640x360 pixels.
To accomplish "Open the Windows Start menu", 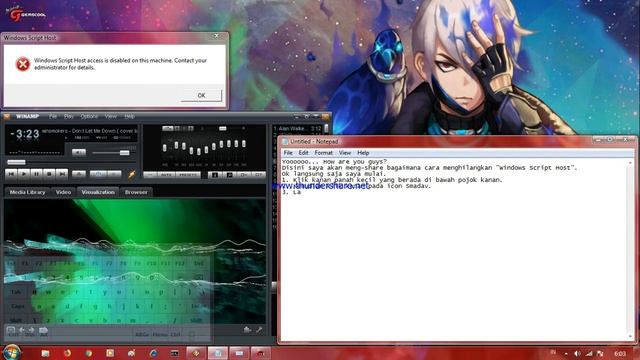I will (11, 353).
